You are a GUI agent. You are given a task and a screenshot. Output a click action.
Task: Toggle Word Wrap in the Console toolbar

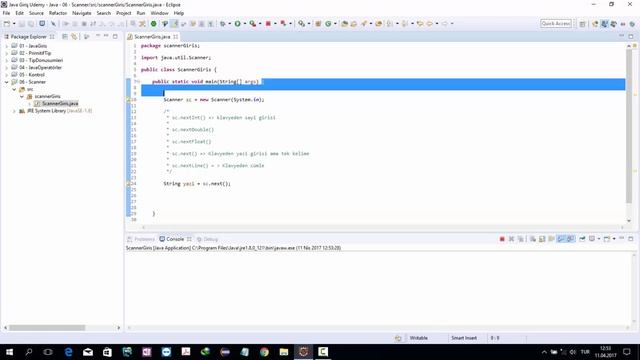tap(551, 239)
